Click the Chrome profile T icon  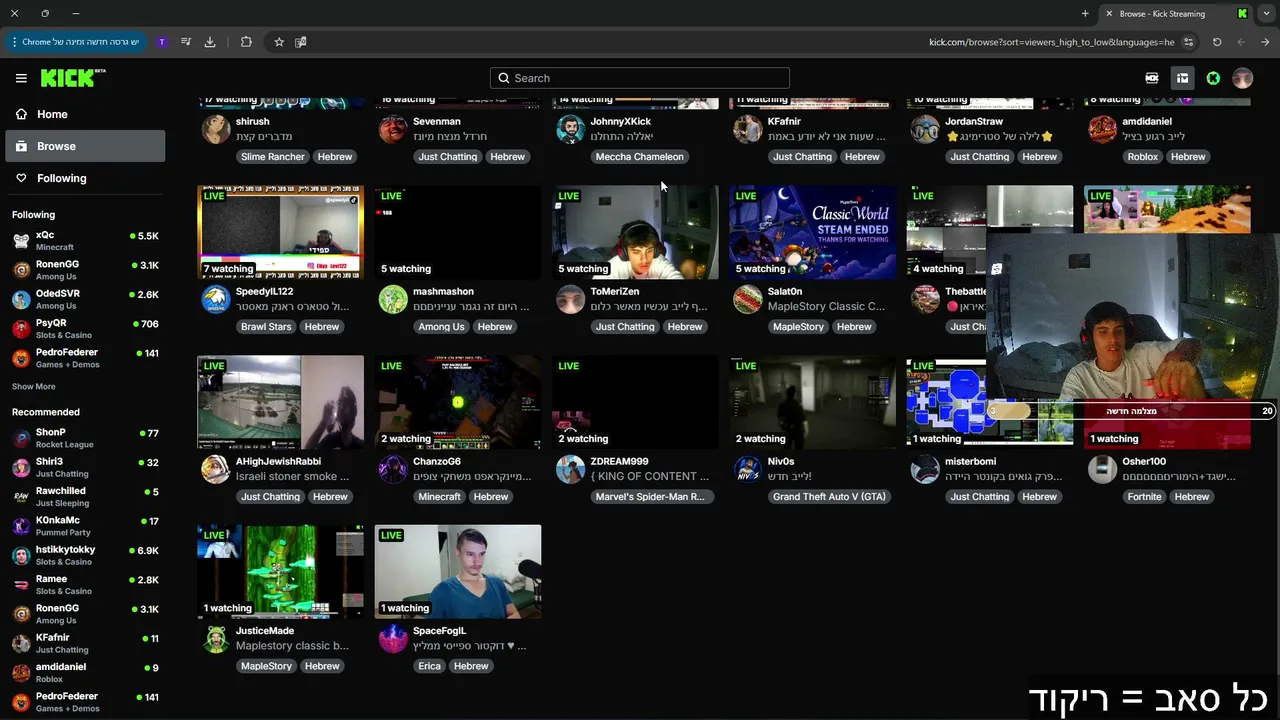tap(162, 42)
